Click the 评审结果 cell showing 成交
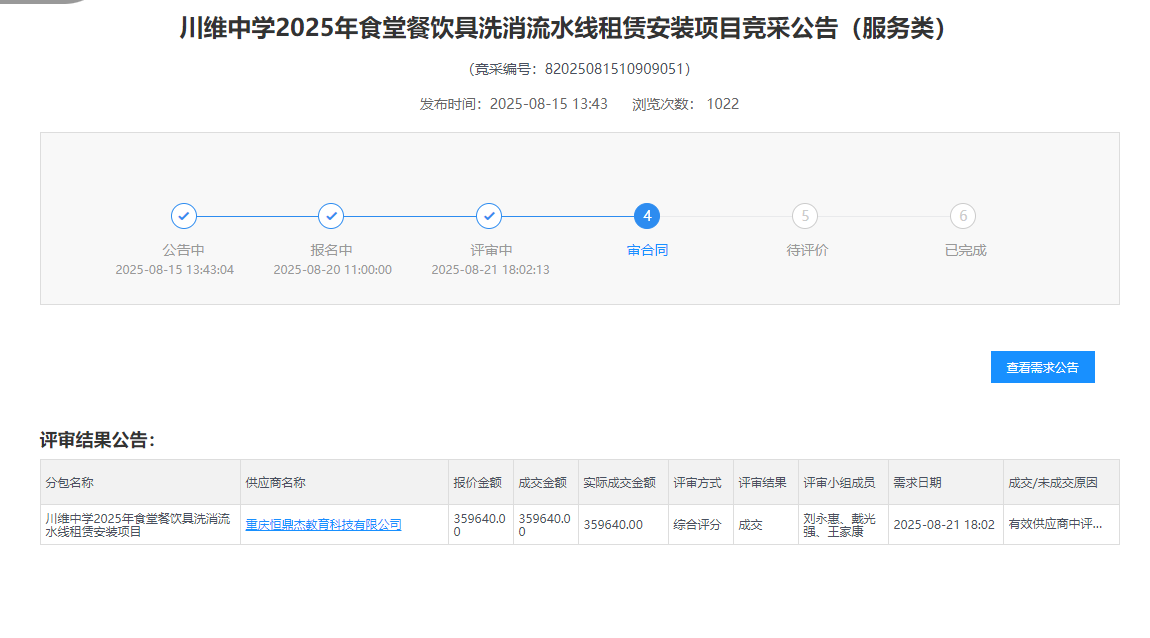Image resolution: width=1150 pixels, height=638 pixels. (x=753, y=523)
